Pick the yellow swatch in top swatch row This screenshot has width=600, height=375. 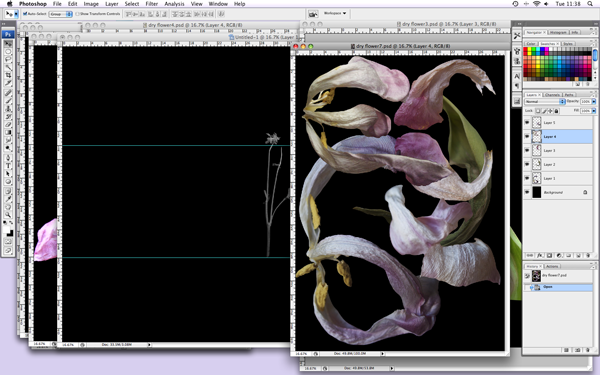(x=529, y=49)
